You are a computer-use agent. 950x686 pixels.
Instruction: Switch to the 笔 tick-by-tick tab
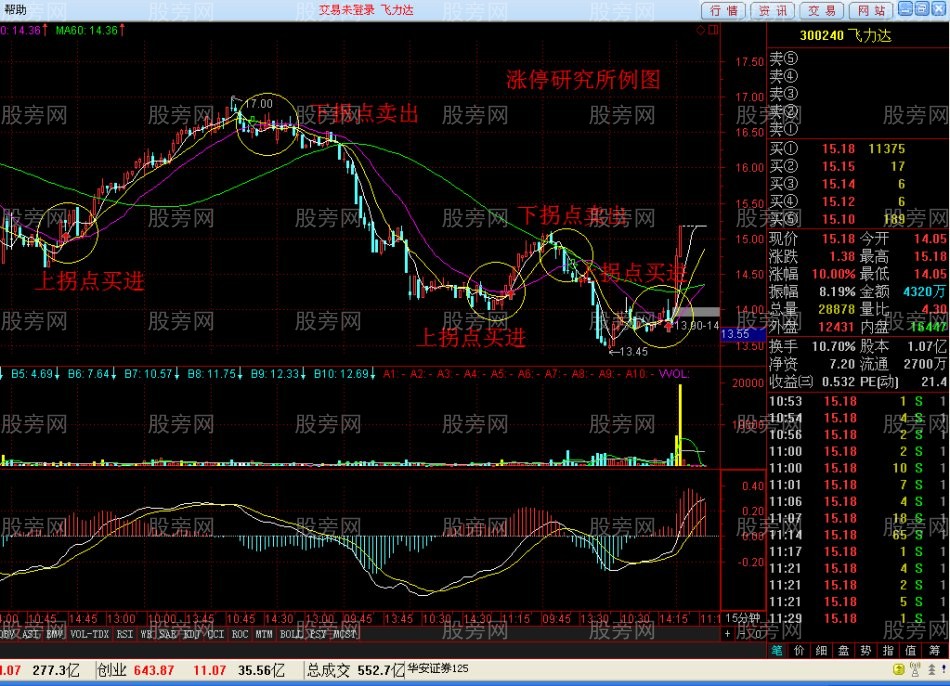click(x=777, y=650)
